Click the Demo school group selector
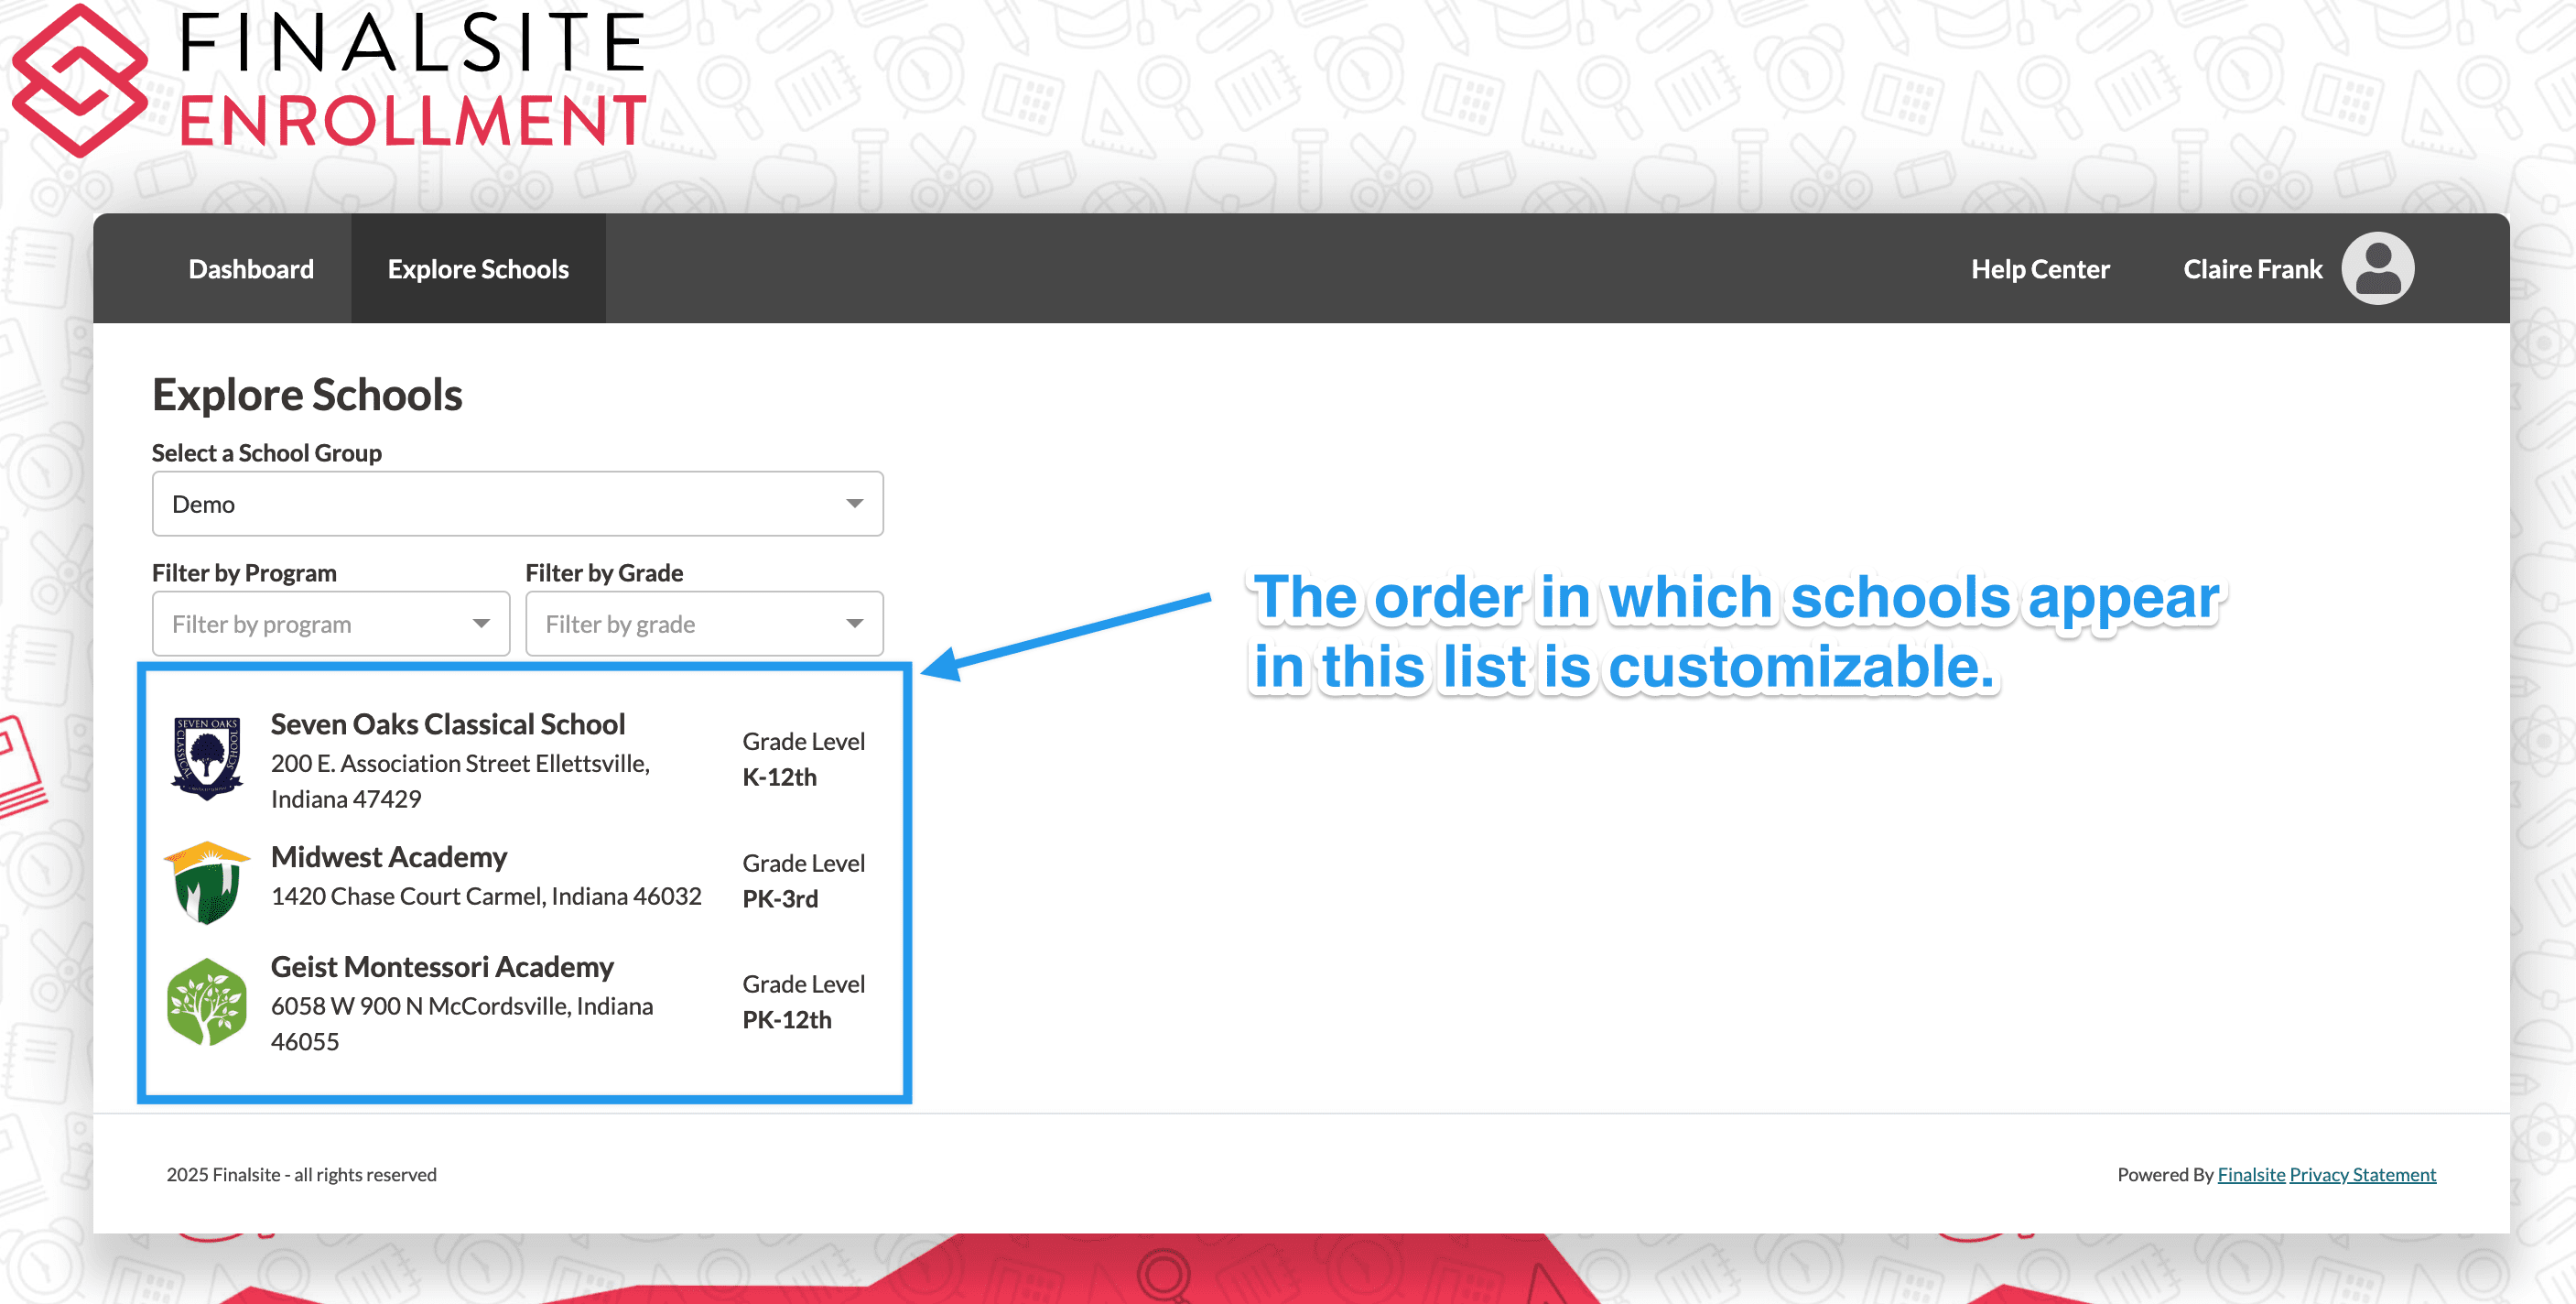 [515, 504]
